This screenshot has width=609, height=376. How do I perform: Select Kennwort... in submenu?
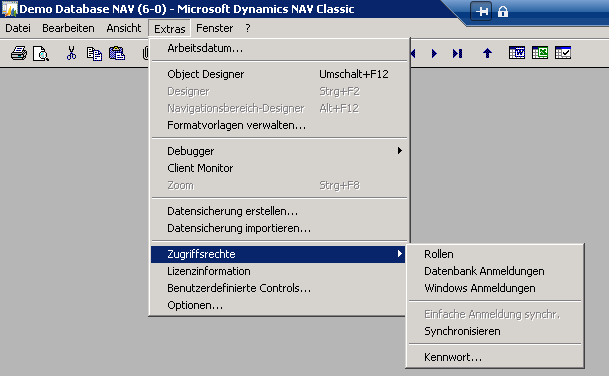[x=495, y=357]
